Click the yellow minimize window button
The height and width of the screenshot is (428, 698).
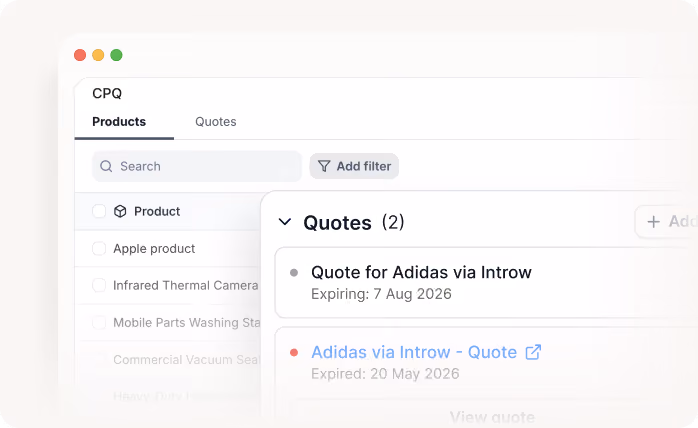pyautogui.click(x=98, y=55)
